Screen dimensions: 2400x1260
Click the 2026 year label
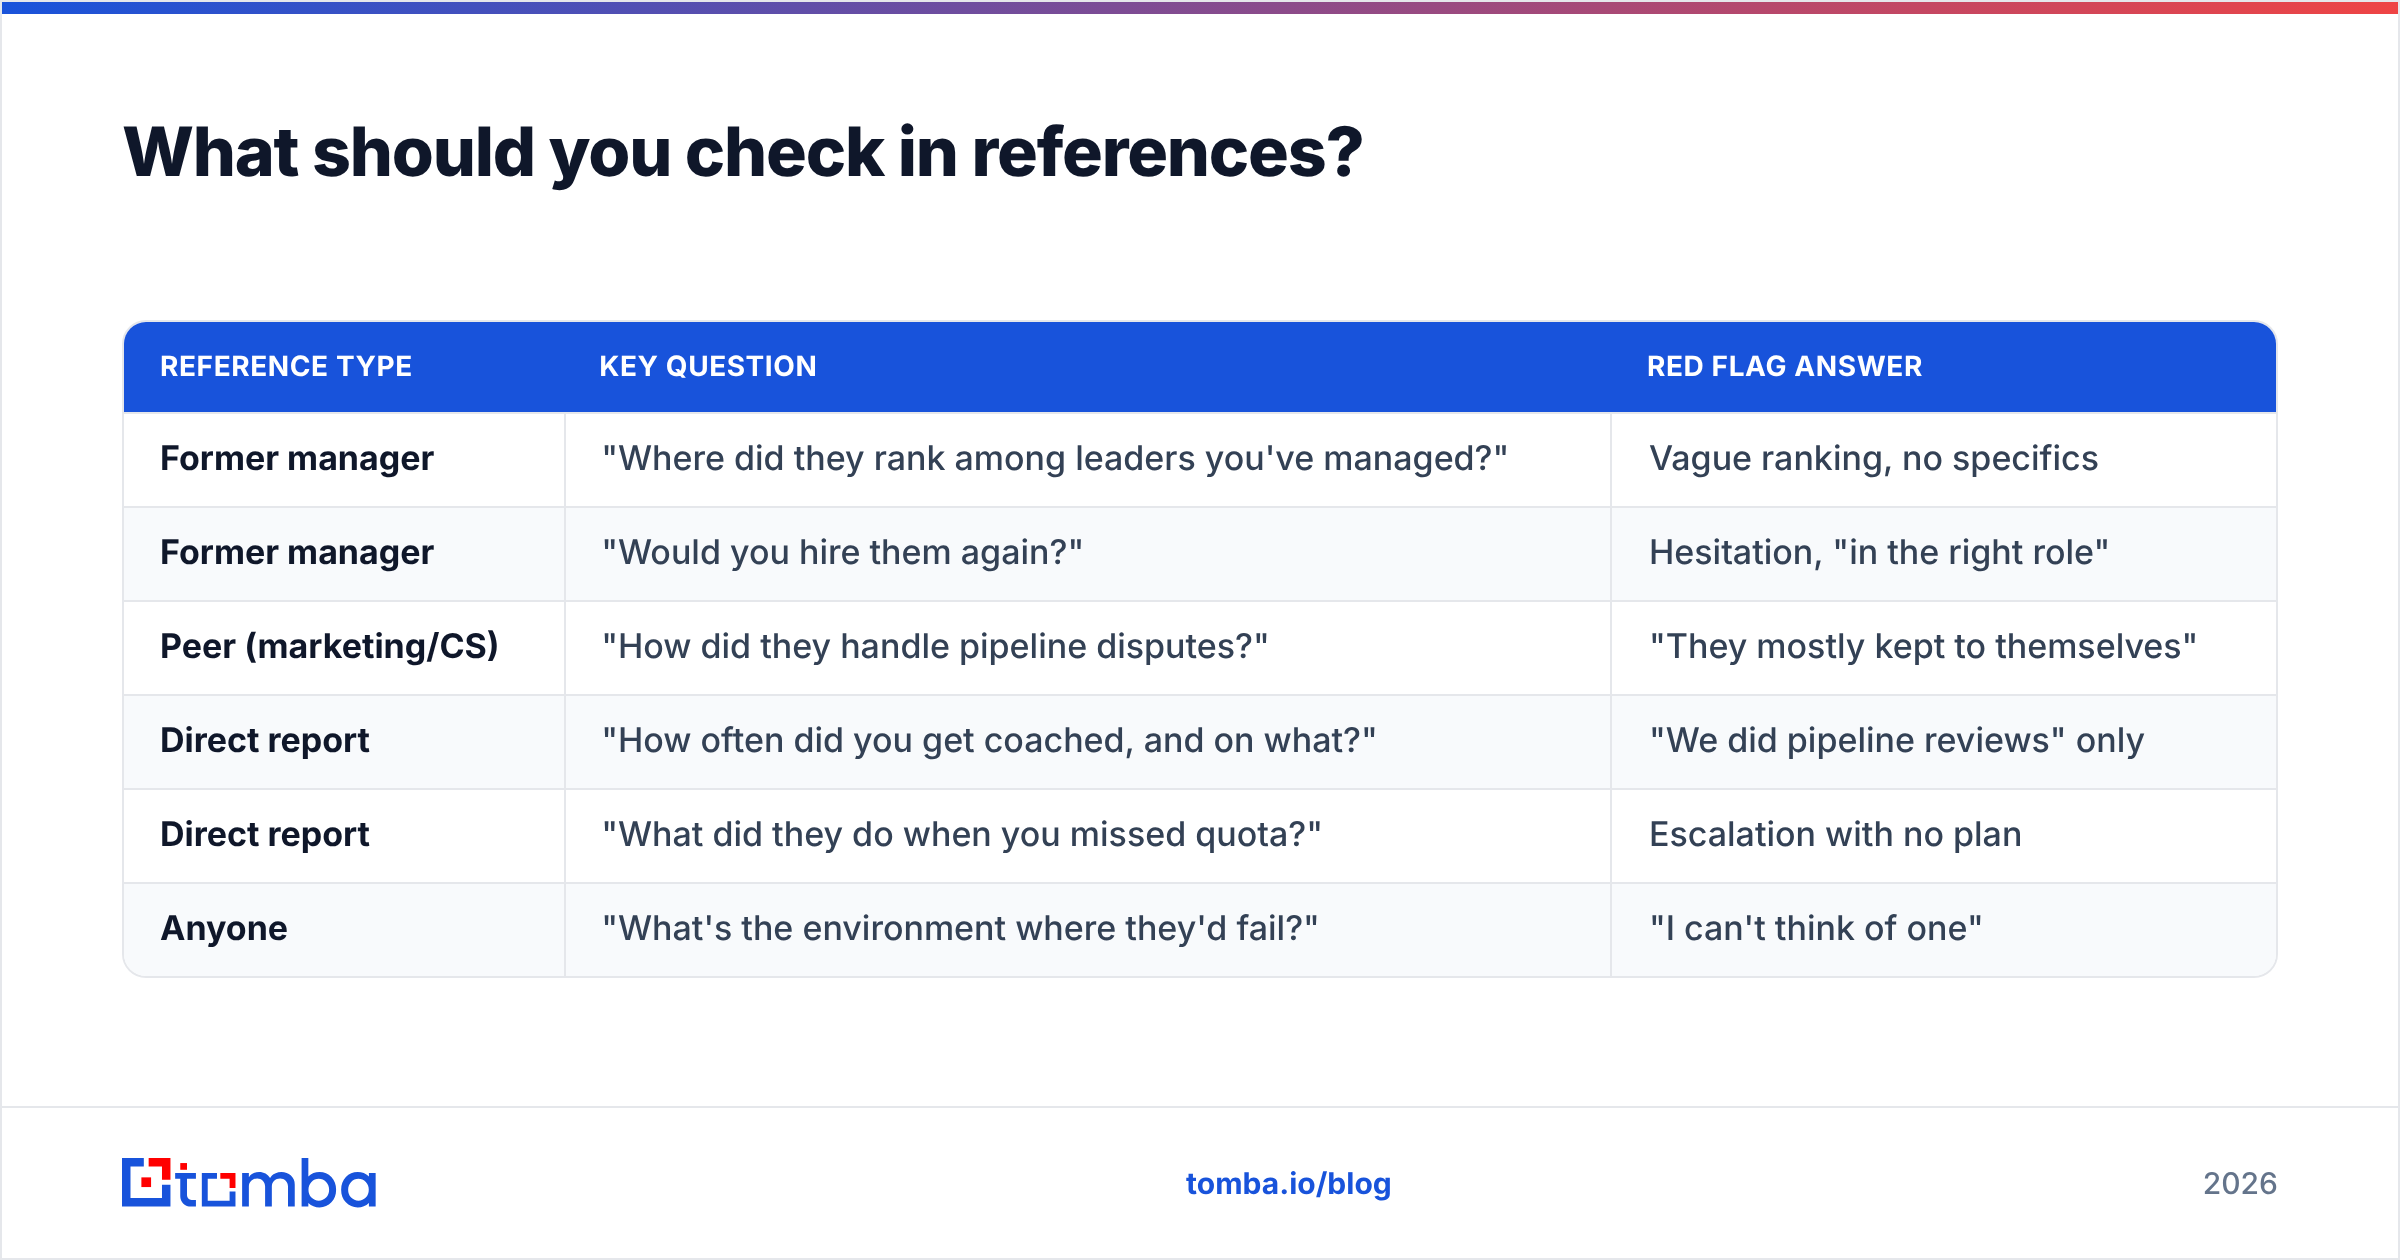[2240, 1184]
